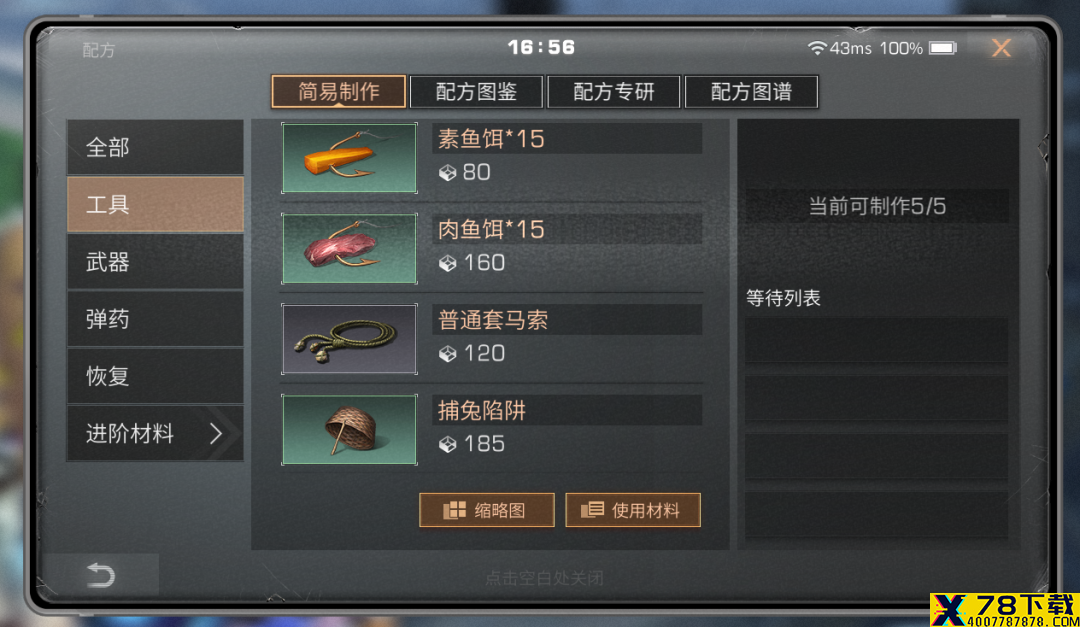Select the 全部 category

pos(155,147)
